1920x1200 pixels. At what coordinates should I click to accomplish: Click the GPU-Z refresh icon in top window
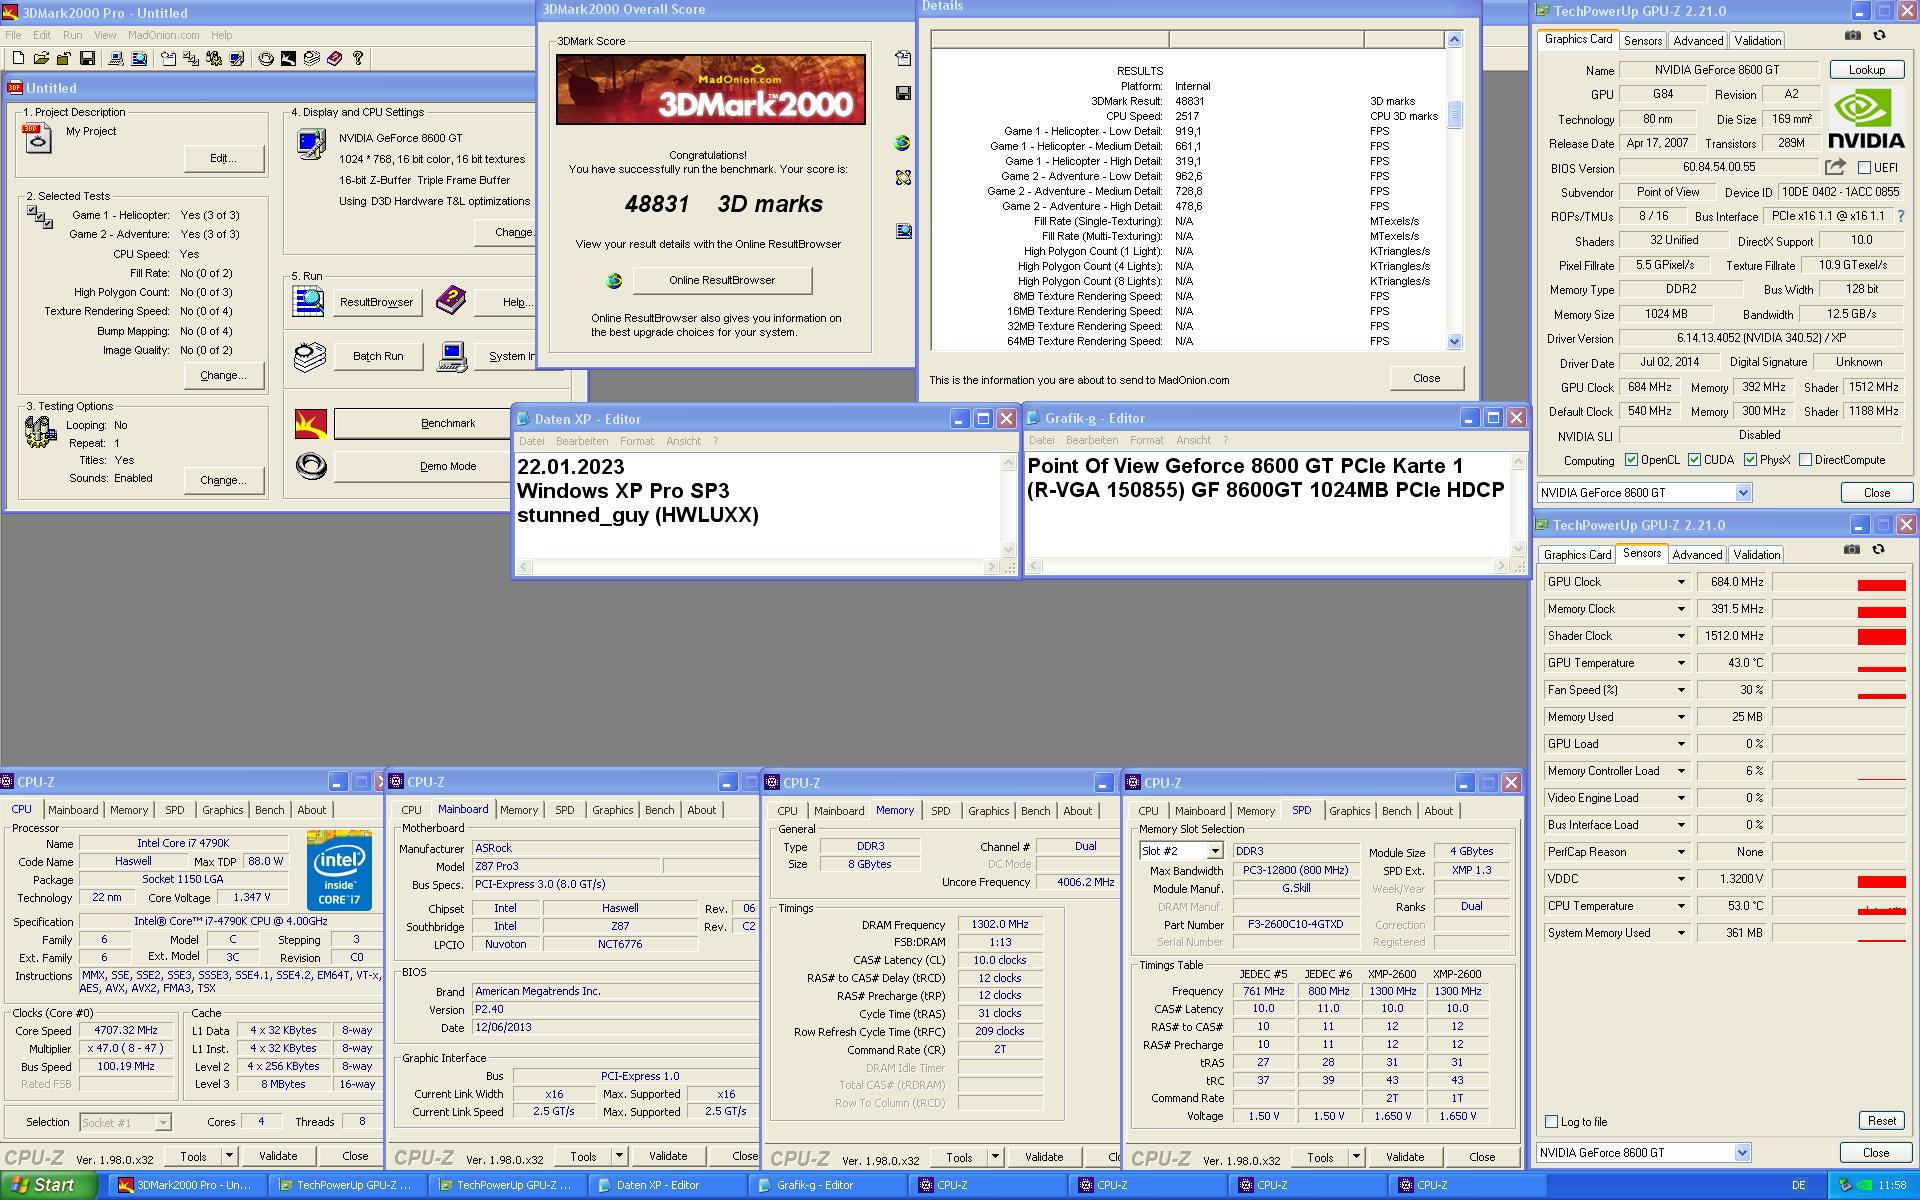[x=1879, y=35]
